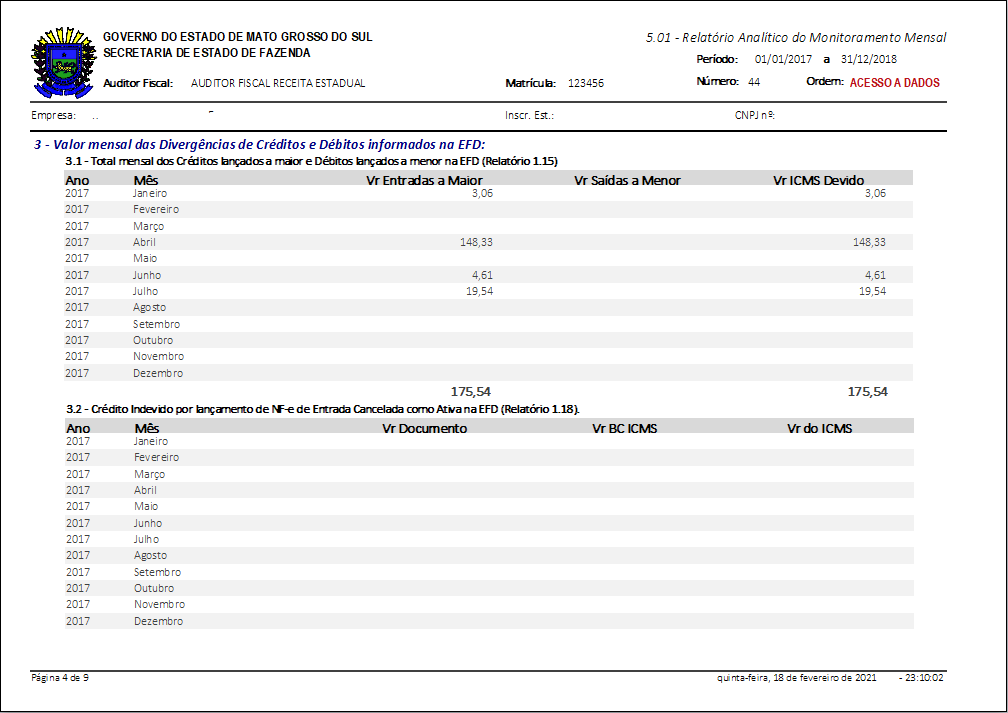Click the 'Vr ICMS Devido' column header
The width and height of the screenshot is (1008, 713).
819,180
